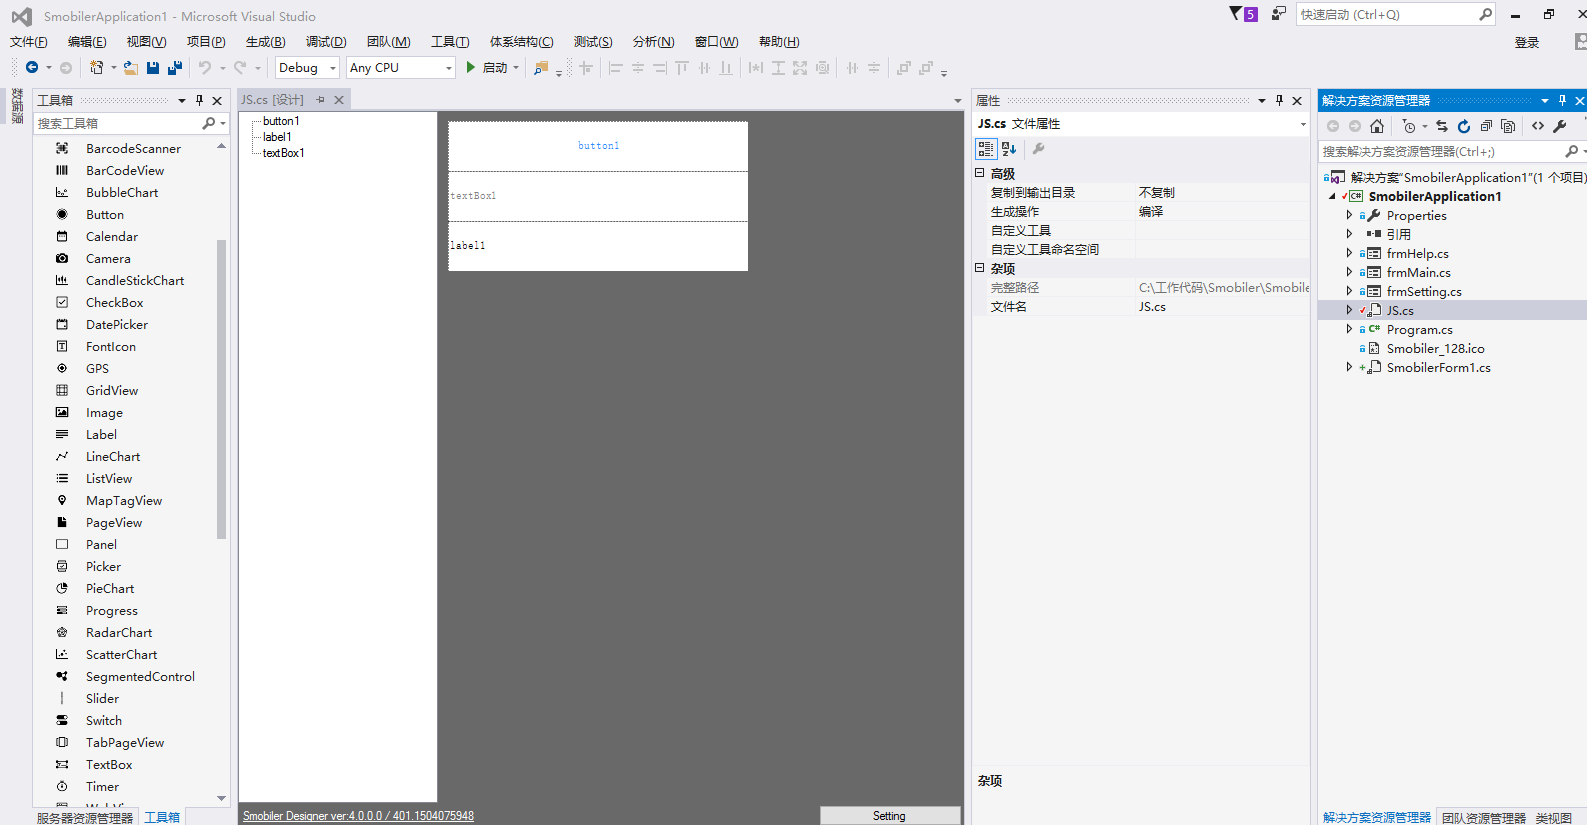Image resolution: width=1587 pixels, height=825 pixels.
Task: Click the 登录 sign-in link
Action: [x=1527, y=43]
